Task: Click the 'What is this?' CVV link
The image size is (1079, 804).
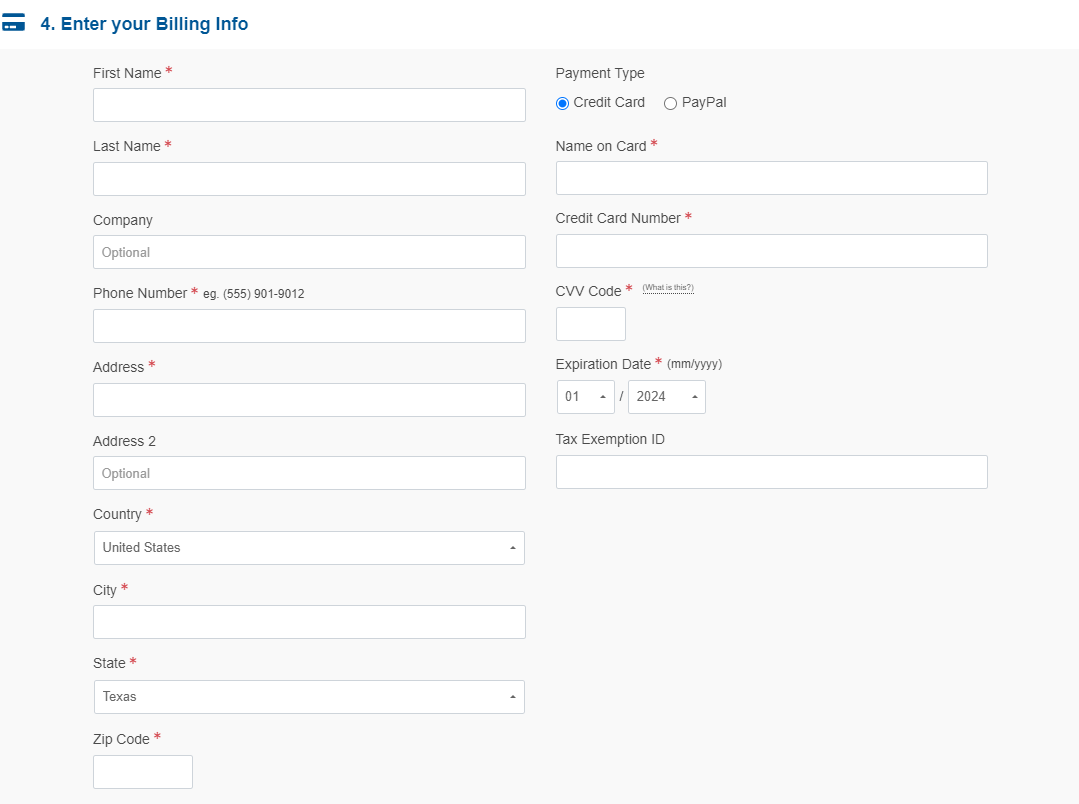Action: click(x=668, y=288)
